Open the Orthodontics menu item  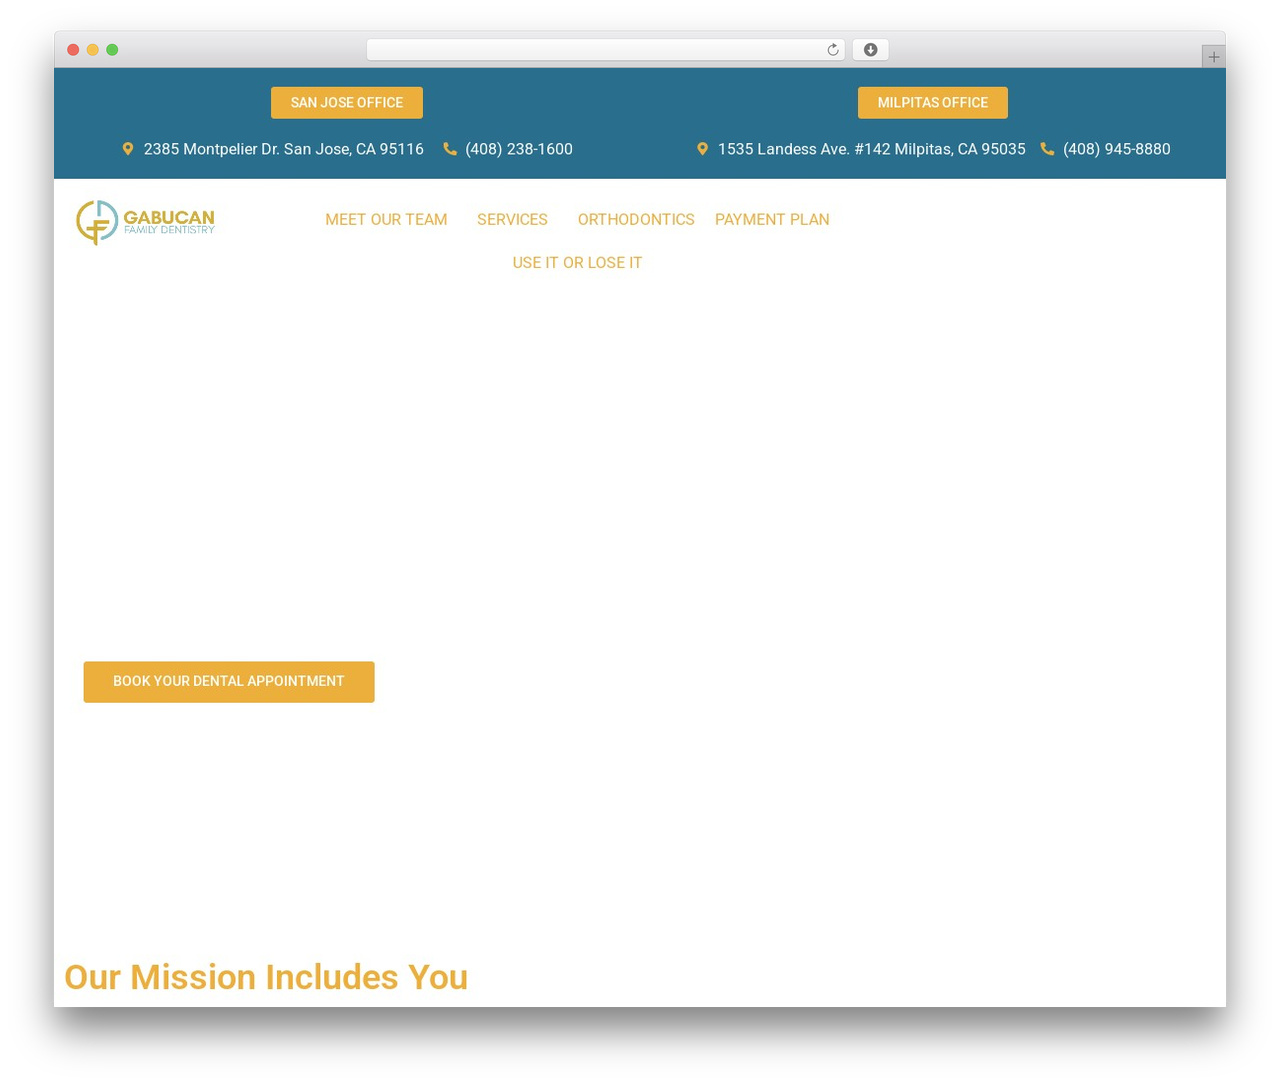[636, 220]
